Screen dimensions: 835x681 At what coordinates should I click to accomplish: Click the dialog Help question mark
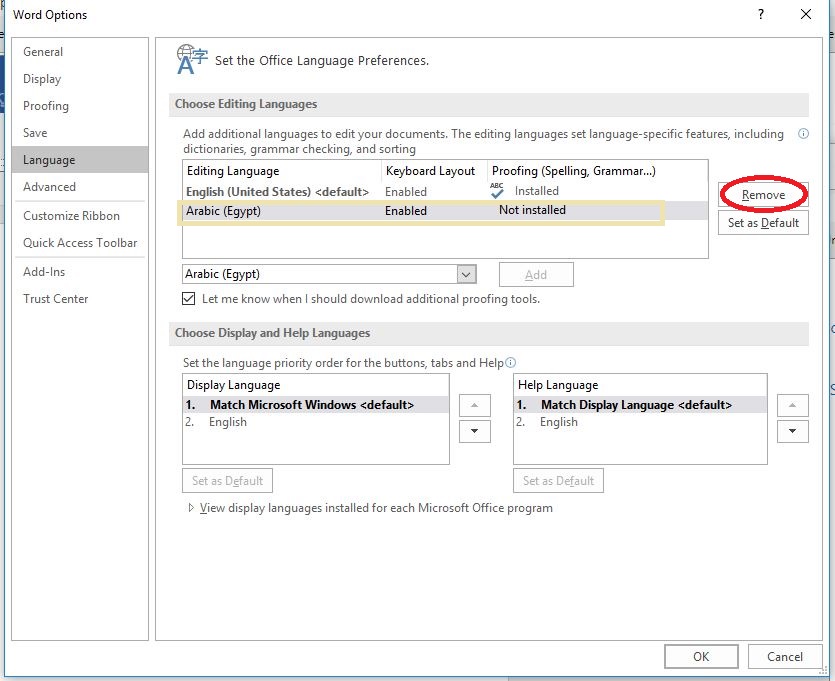[x=761, y=14]
